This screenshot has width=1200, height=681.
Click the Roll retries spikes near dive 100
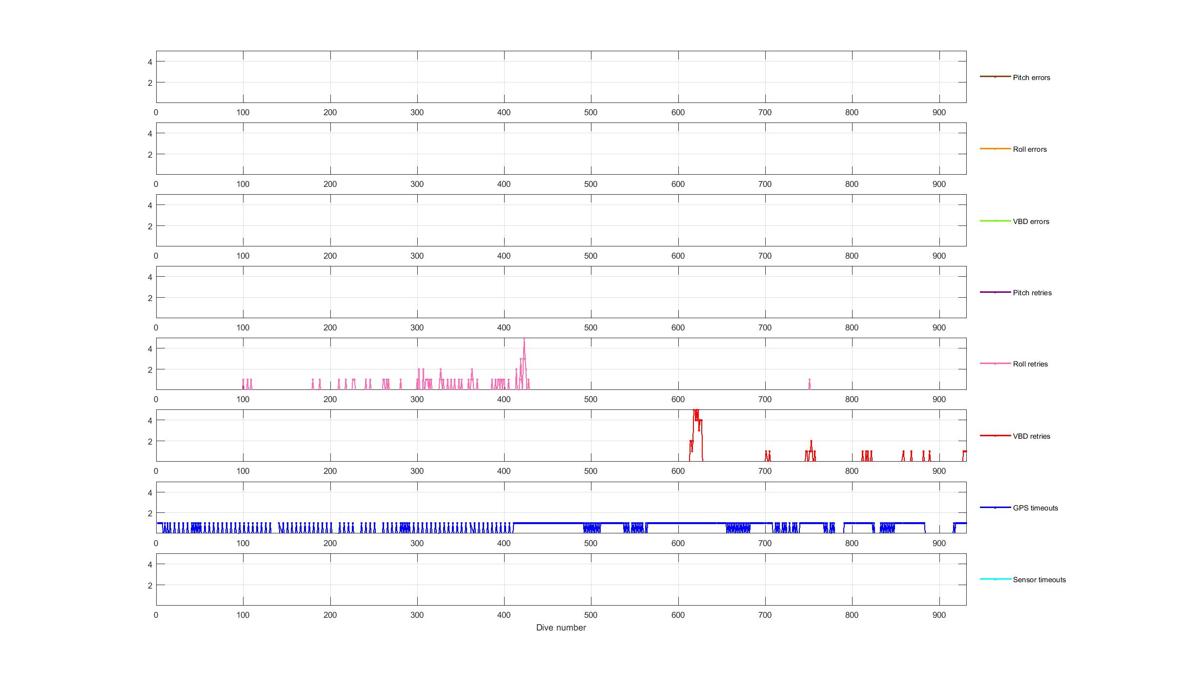pos(247,383)
